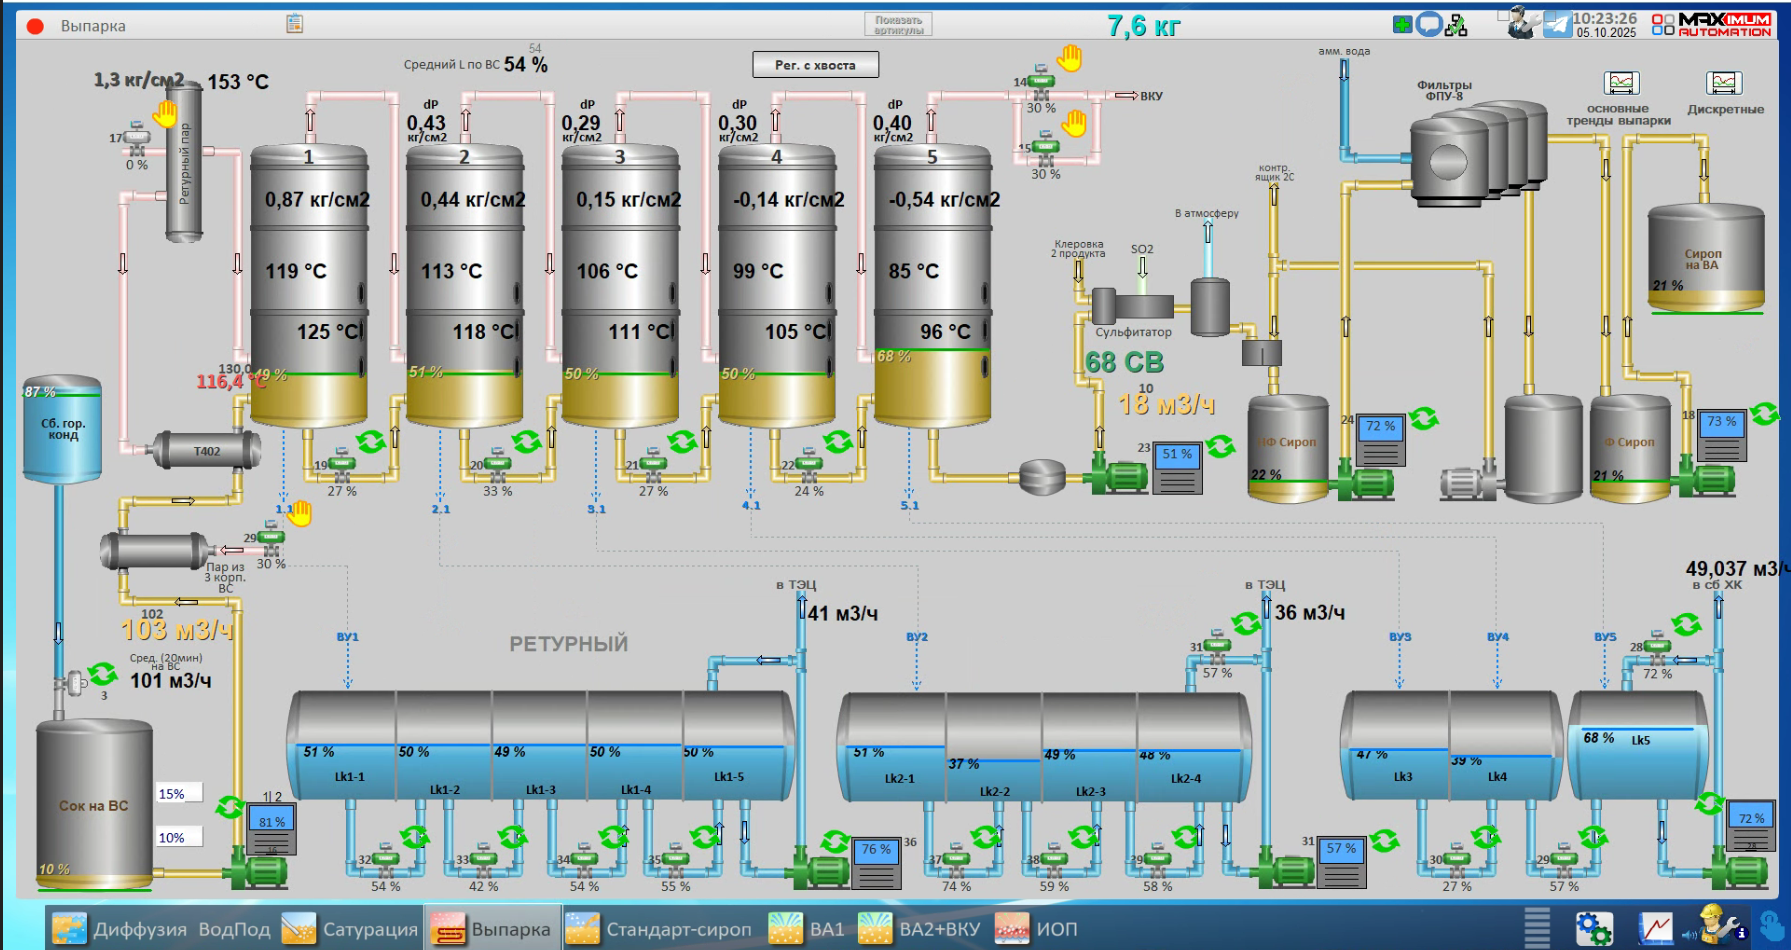Toggle the checkbox beside the operator icon
The image size is (1791, 950).
(x=1503, y=16)
